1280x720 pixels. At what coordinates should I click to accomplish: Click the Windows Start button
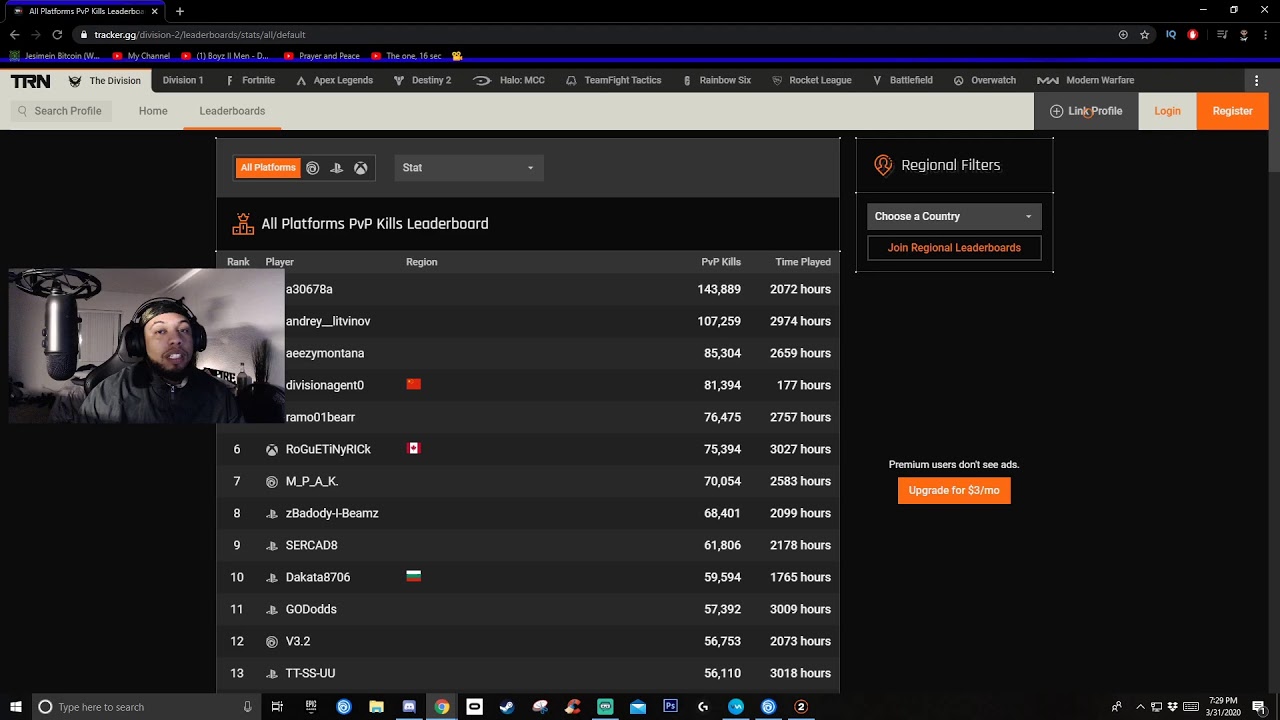click(15, 707)
